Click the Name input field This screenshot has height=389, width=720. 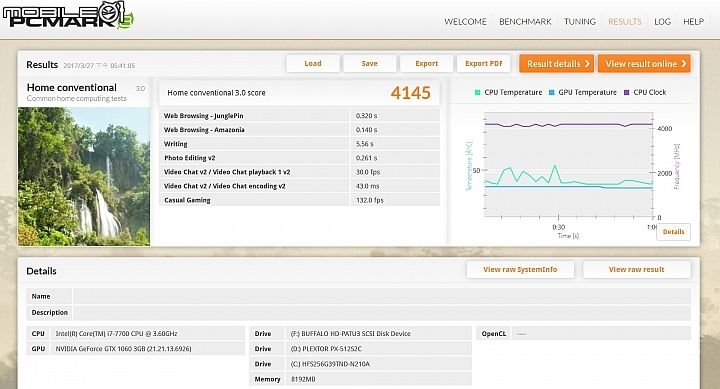(x=382, y=296)
